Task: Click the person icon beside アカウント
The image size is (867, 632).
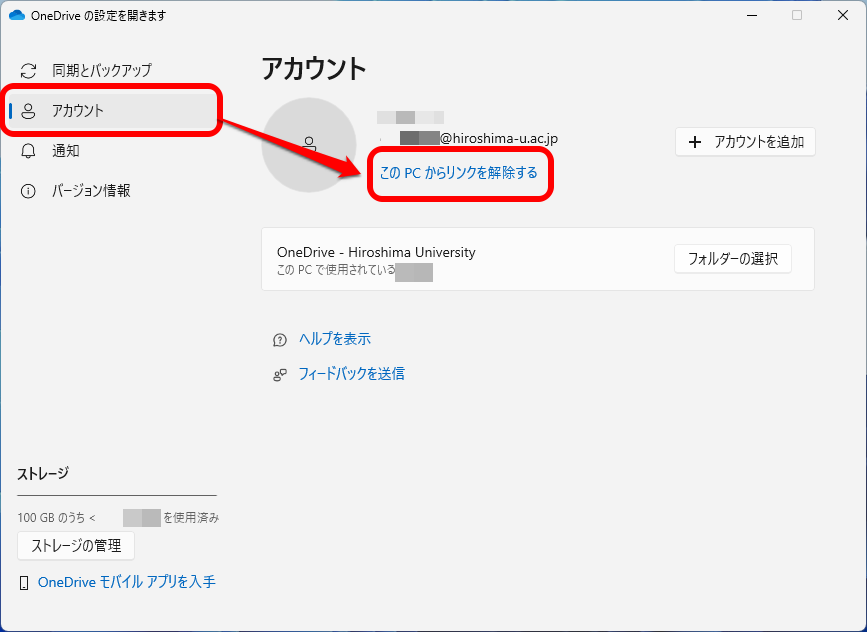Action: (x=28, y=111)
